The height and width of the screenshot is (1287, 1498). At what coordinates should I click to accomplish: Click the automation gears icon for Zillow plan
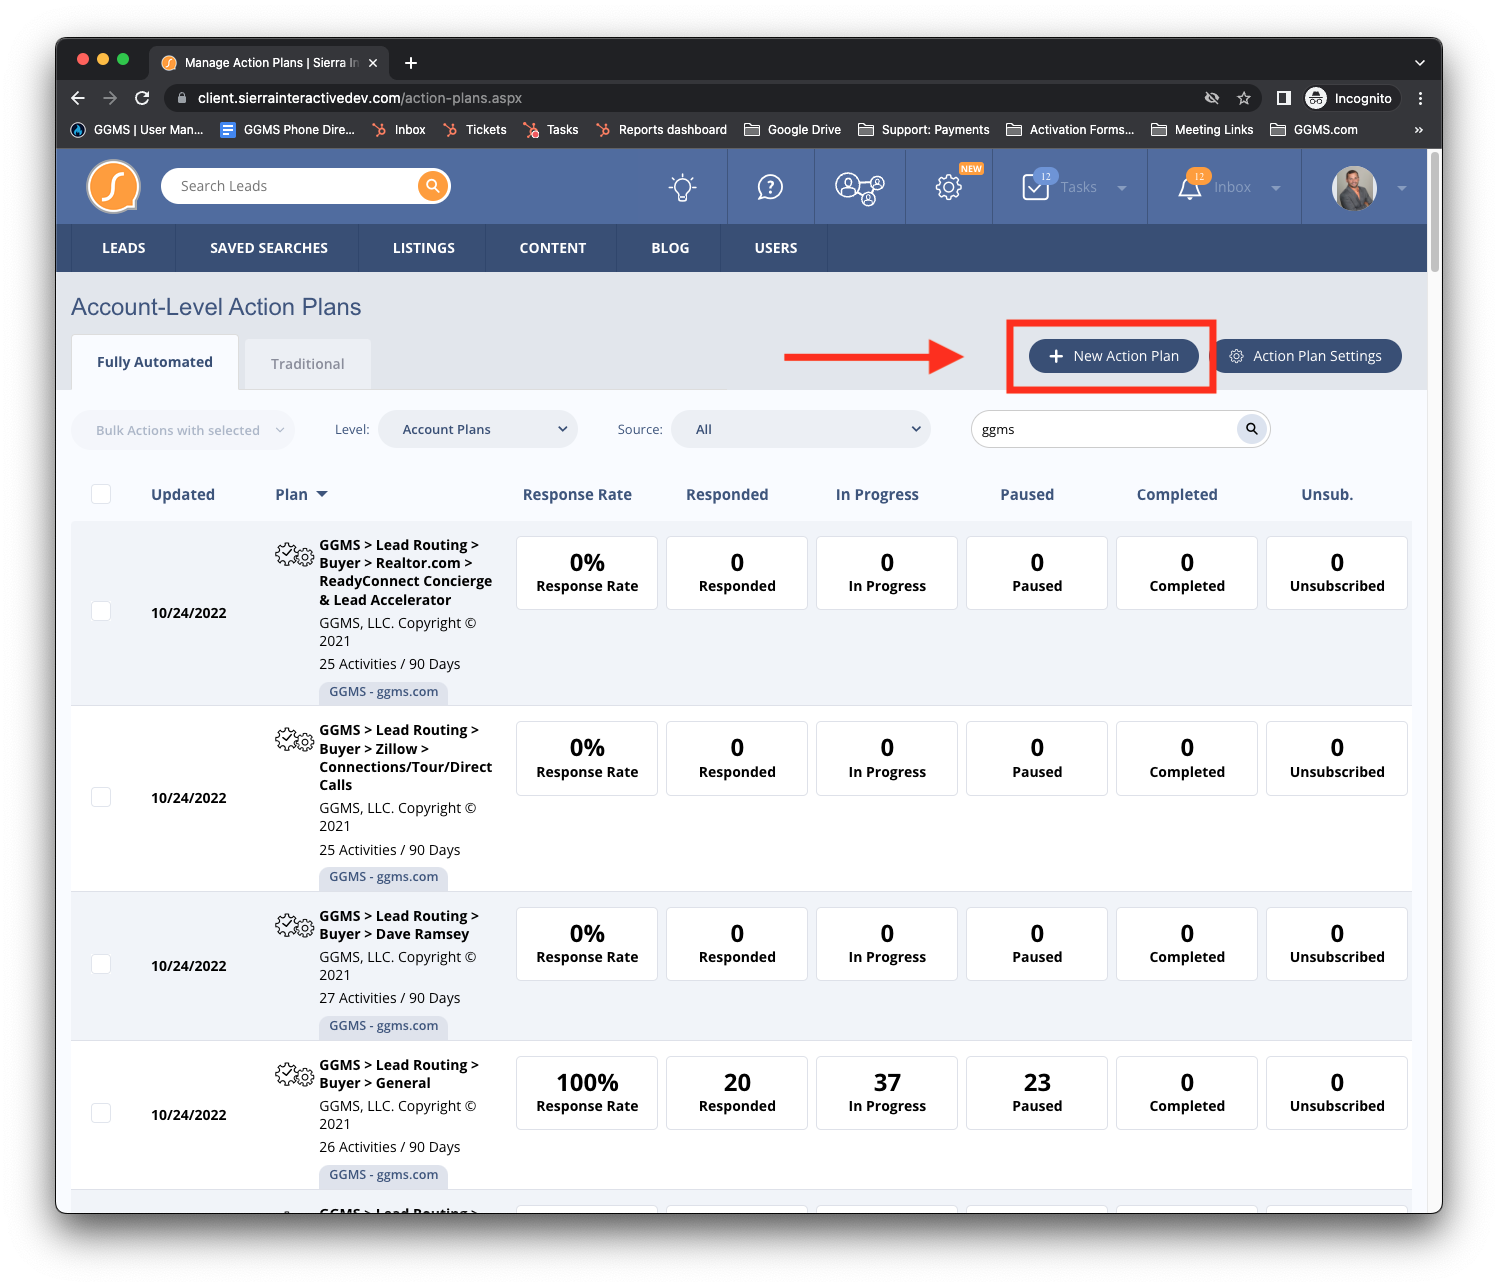(294, 739)
